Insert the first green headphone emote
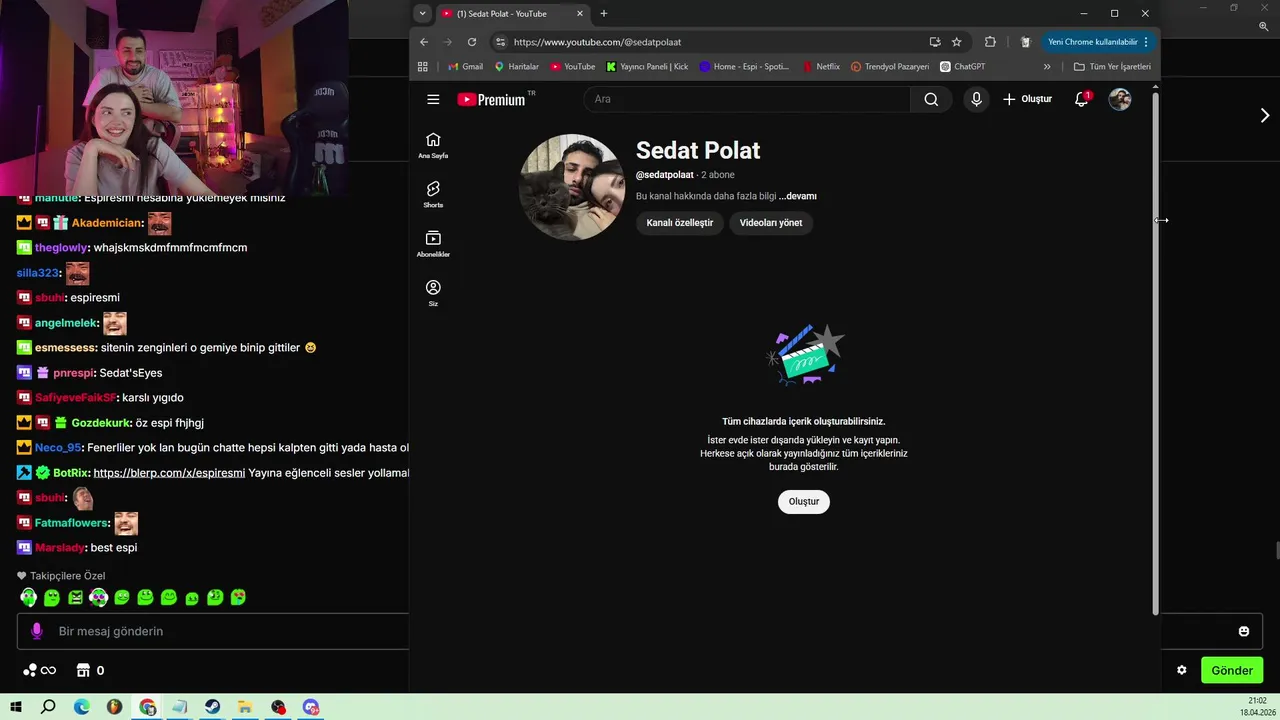1280x720 pixels. coord(28,597)
